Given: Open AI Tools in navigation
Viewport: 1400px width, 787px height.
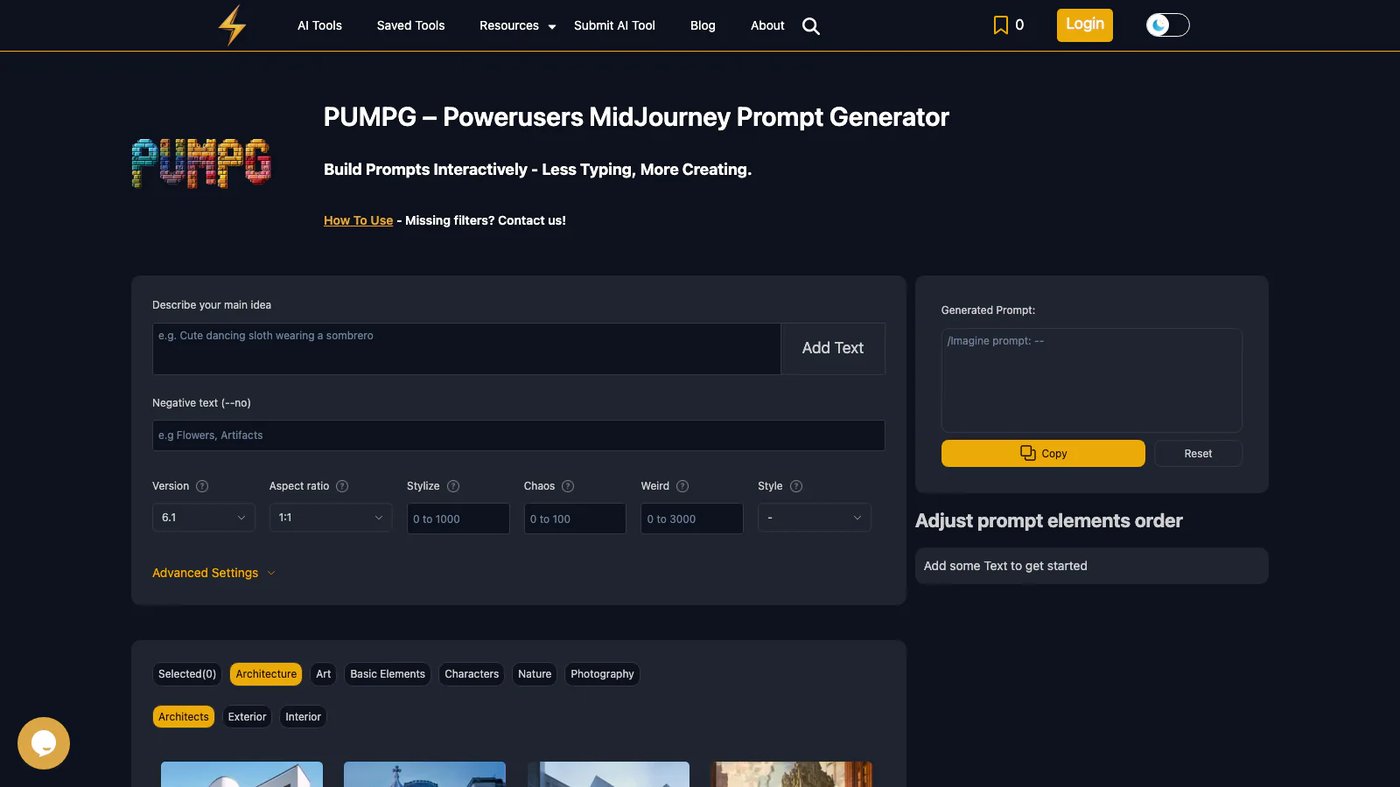Looking at the screenshot, I should [320, 26].
